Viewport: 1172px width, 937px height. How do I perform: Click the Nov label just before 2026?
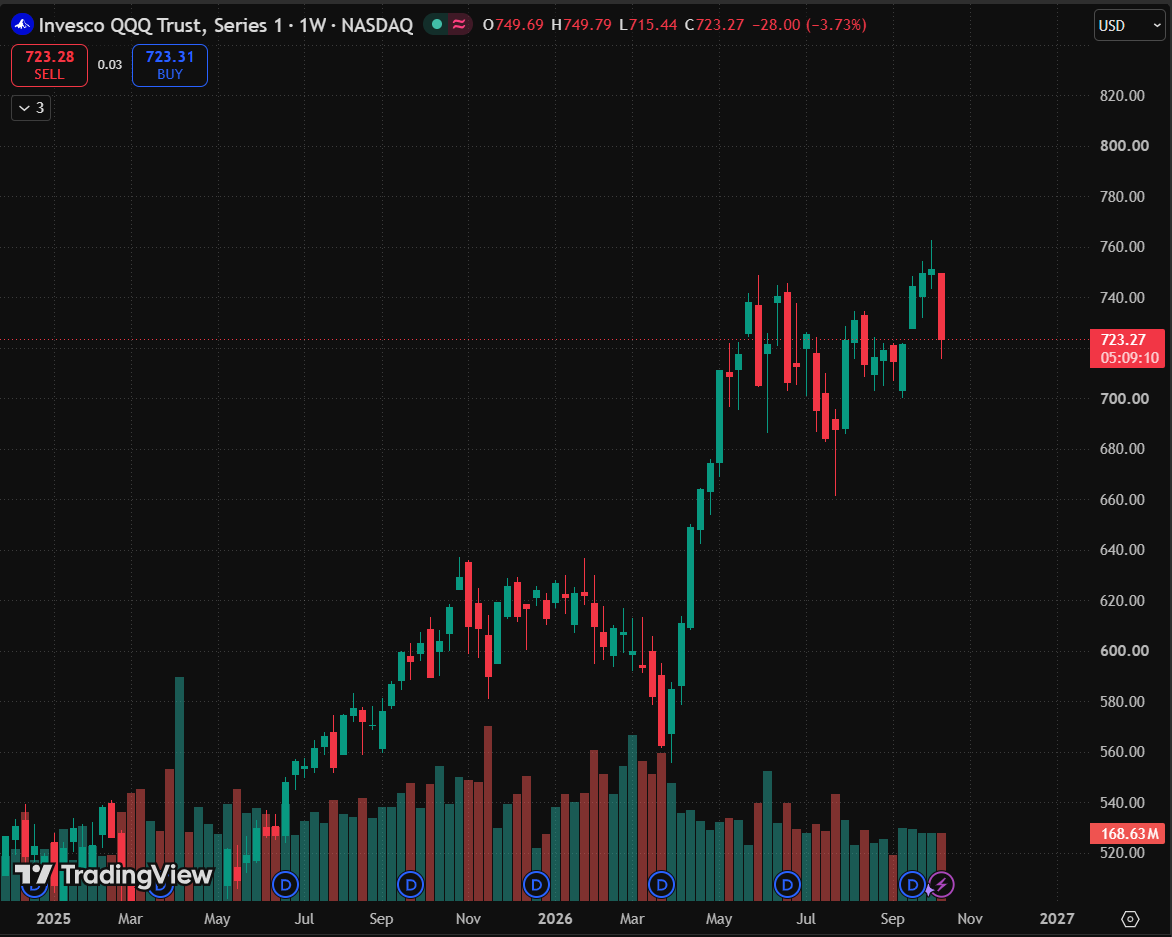coord(468,918)
